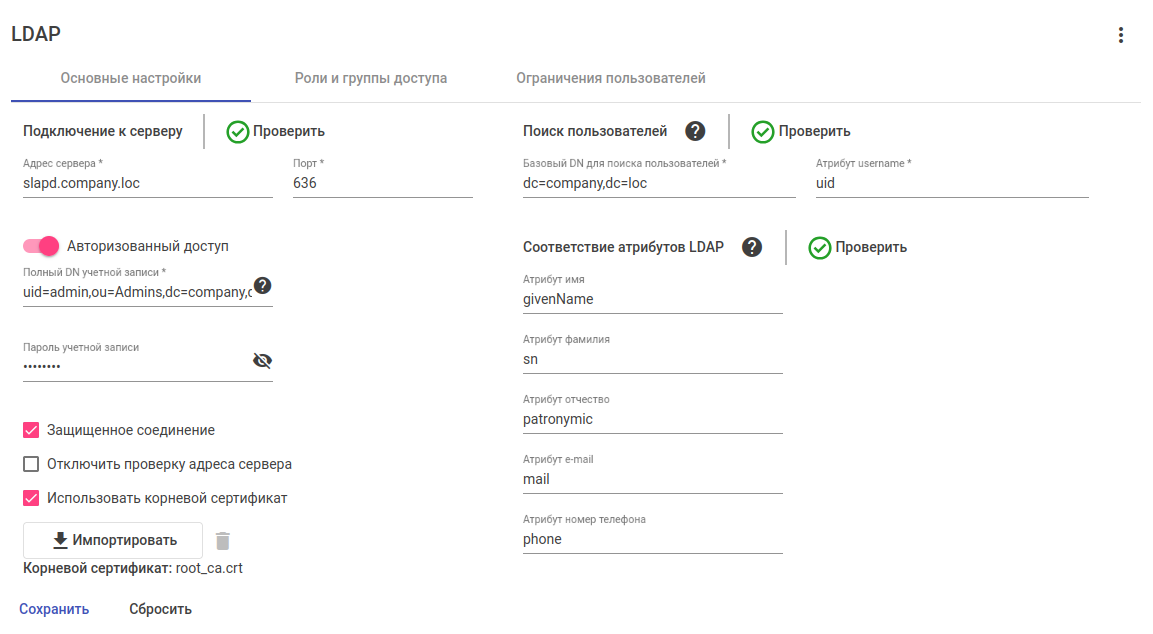Click the Адрес сервера input field
Viewport: 1153px width, 634px height.
tap(147, 183)
